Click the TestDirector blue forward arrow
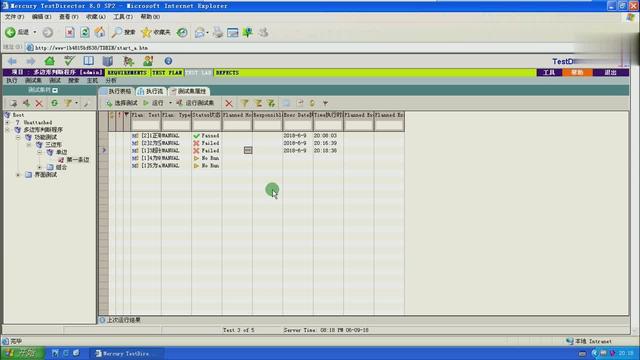The width and height of the screenshot is (640, 360). tap(31, 61)
